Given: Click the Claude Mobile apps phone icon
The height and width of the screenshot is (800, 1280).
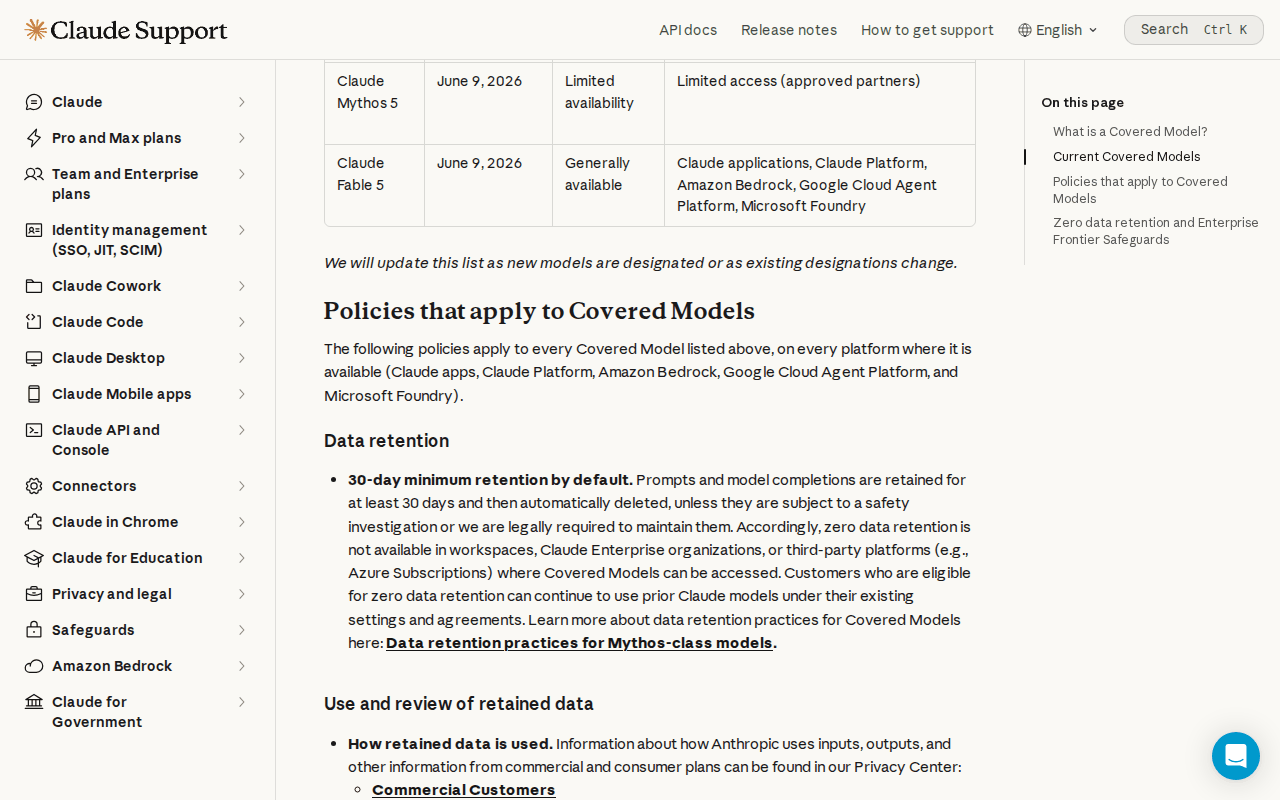Looking at the screenshot, I should 34,394.
